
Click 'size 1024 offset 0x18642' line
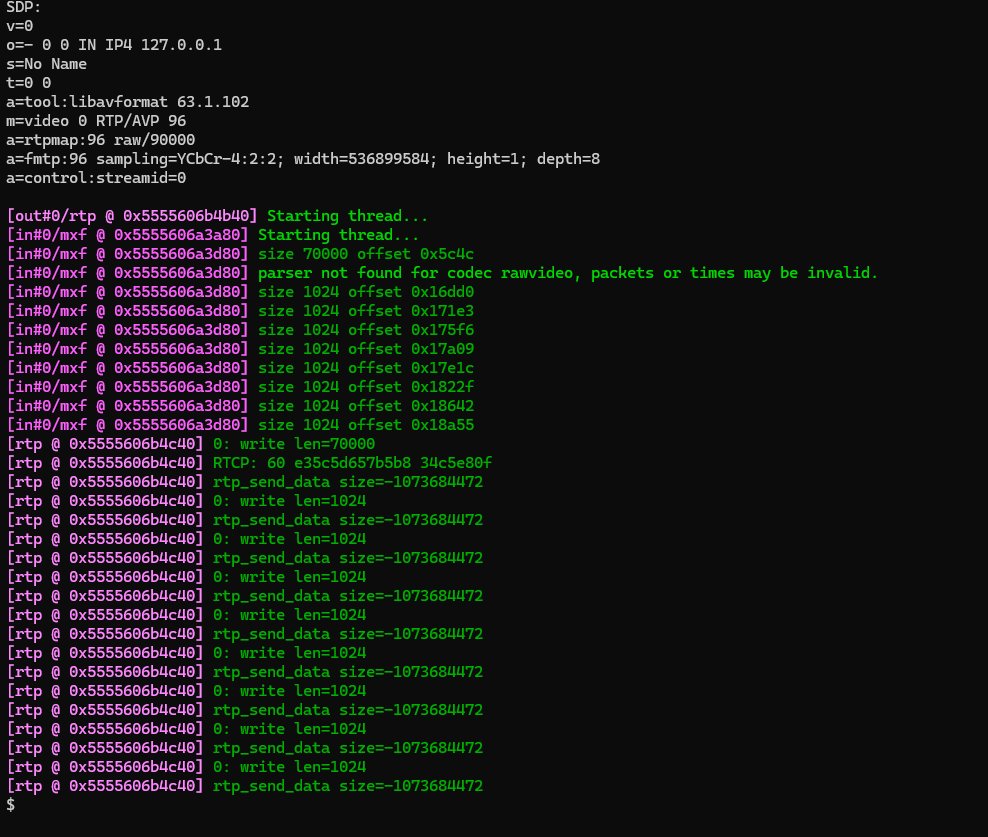366,405
